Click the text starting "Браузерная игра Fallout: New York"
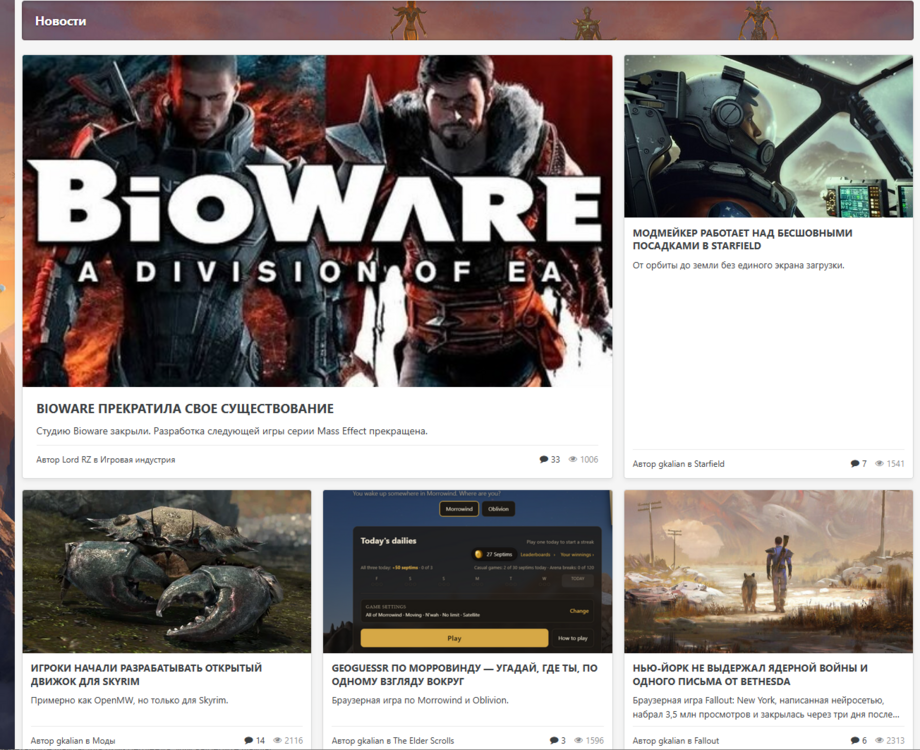 tap(766, 707)
